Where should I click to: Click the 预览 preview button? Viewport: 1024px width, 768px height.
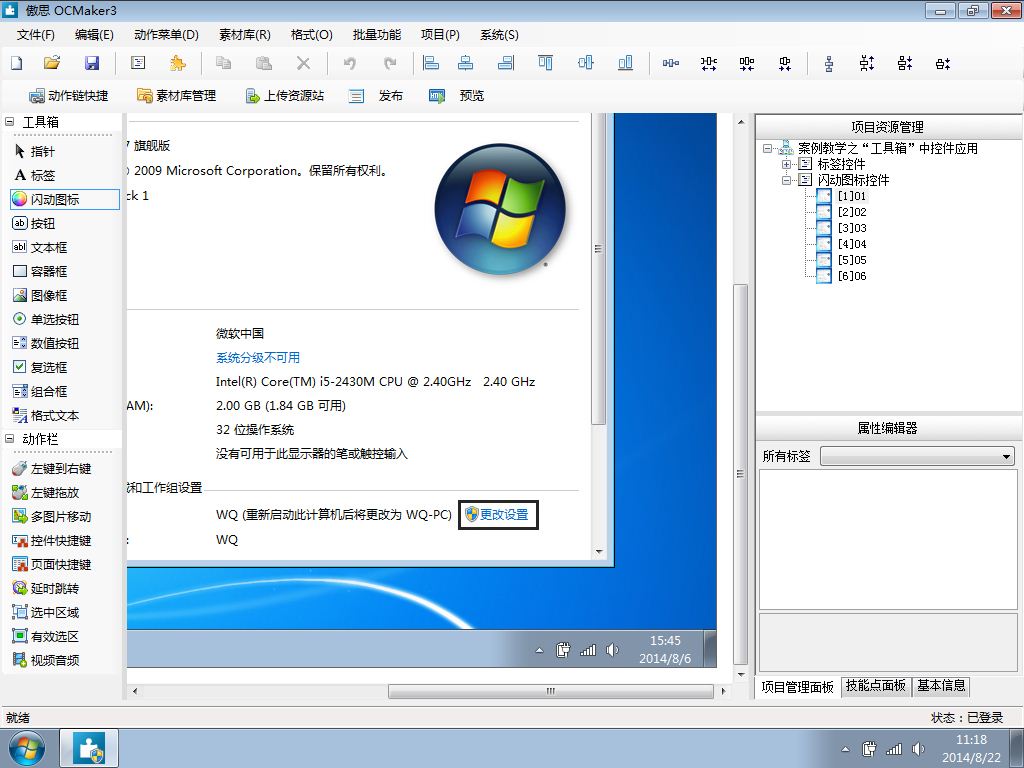pyautogui.click(x=456, y=96)
